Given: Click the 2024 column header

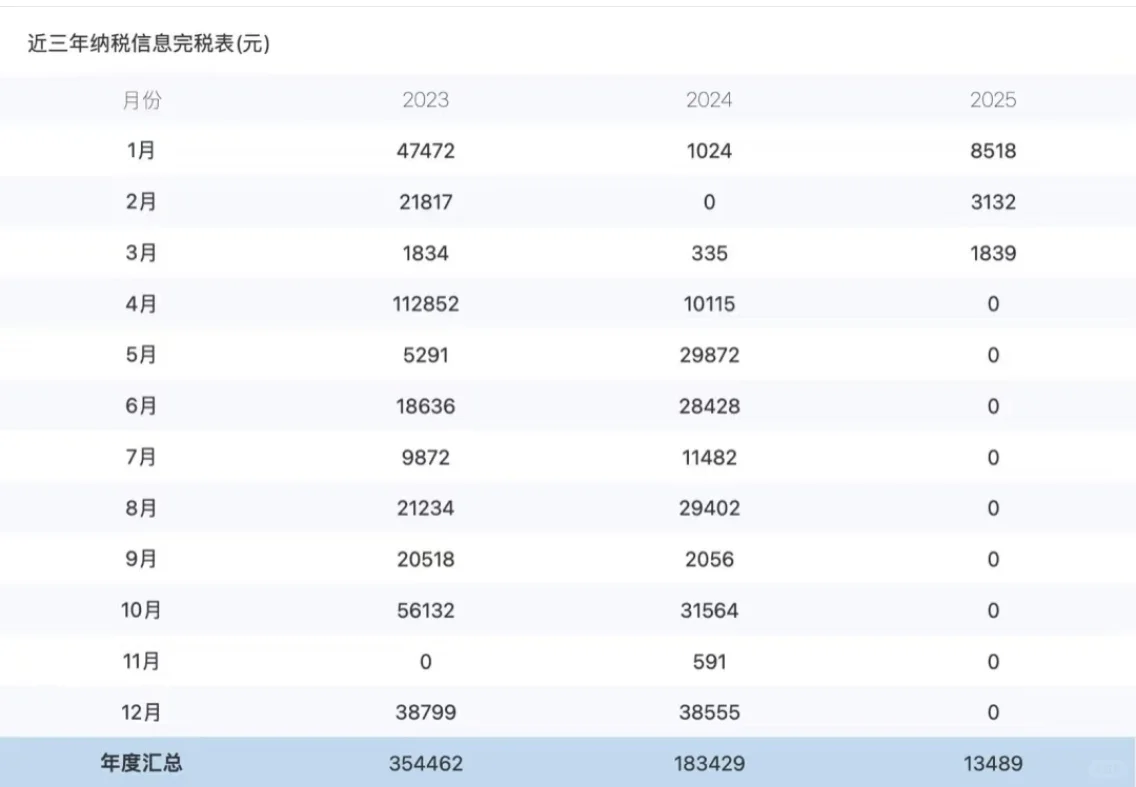Looking at the screenshot, I should [x=710, y=100].
